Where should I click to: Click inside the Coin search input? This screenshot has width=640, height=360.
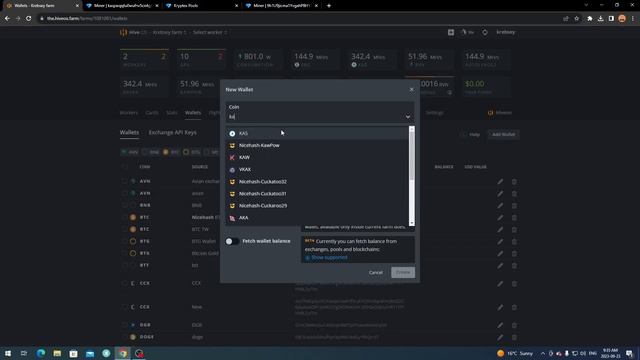(314, 117)
